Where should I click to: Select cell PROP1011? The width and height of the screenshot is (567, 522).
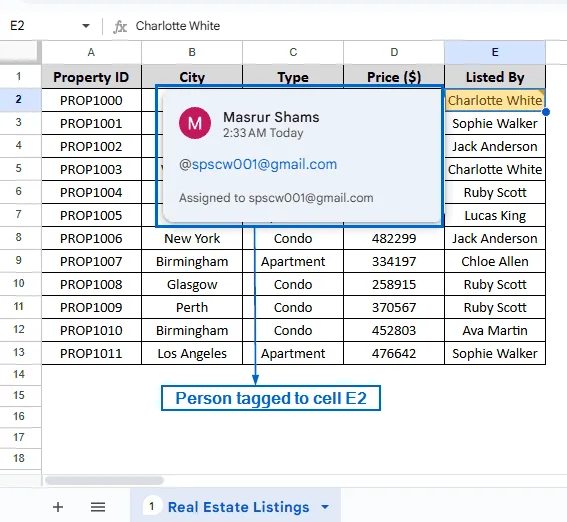click(x=91, y=353)
